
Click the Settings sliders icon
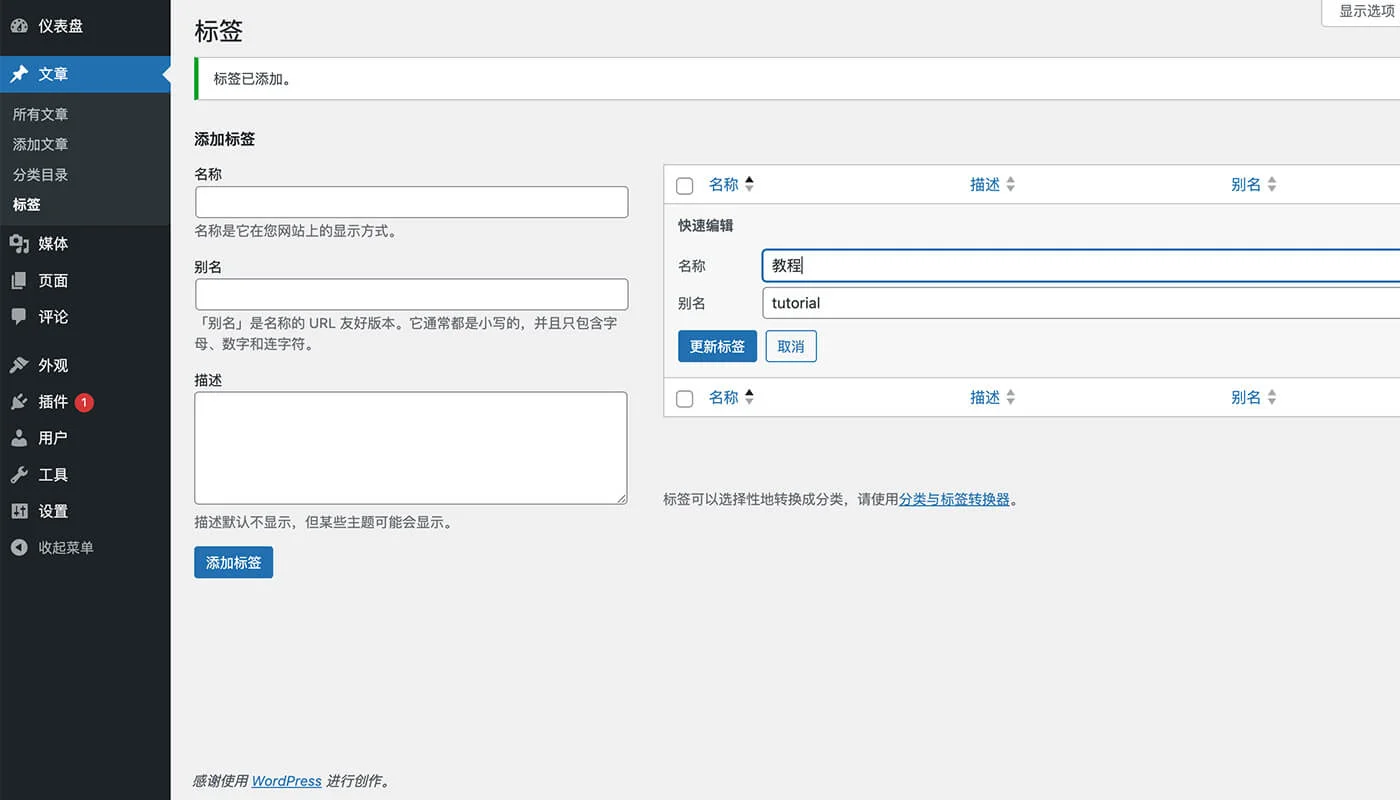19,511
